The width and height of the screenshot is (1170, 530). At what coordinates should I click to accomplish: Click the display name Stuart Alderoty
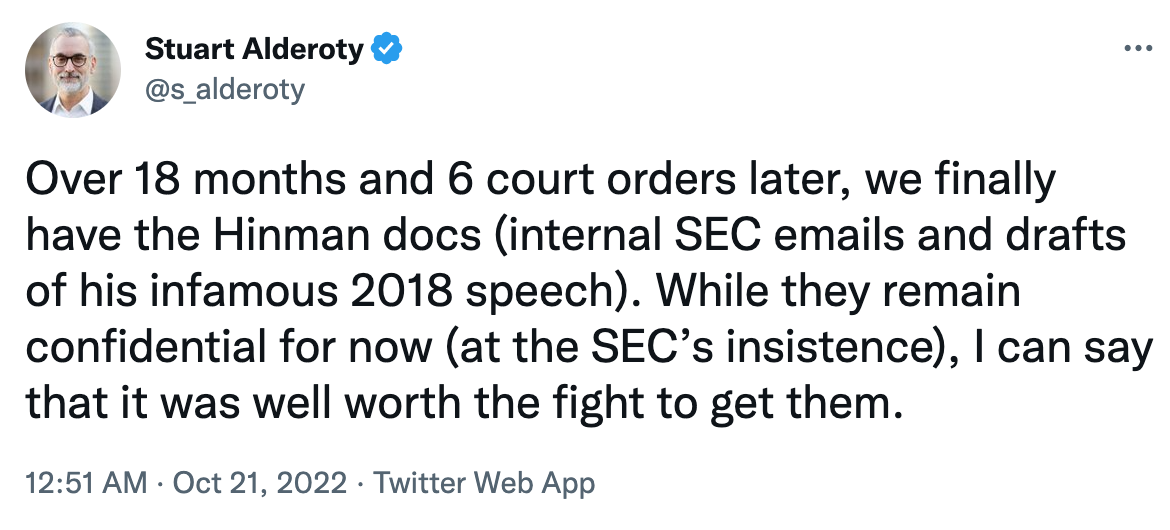[254, 49]
